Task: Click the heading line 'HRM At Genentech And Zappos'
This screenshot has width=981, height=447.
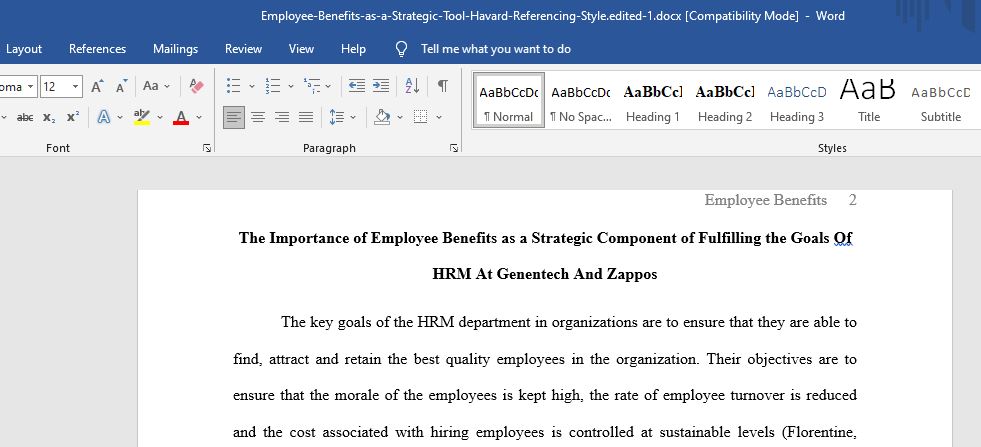Action: (544, 274)
